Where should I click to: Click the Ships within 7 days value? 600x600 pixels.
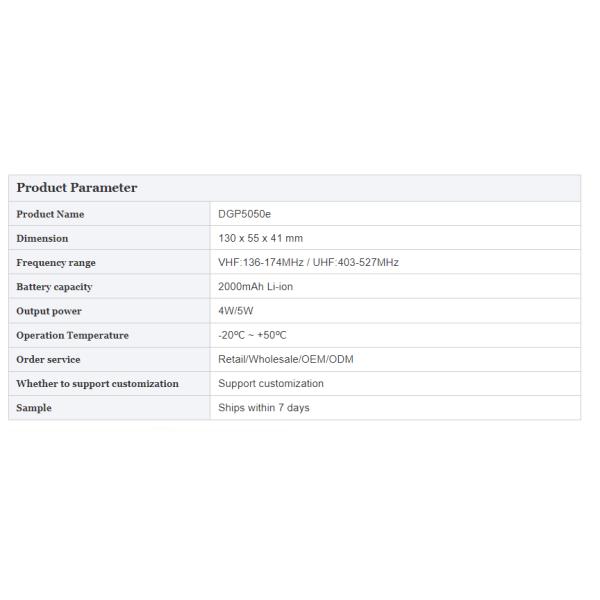pyautogui.click(x=263, y=408)
